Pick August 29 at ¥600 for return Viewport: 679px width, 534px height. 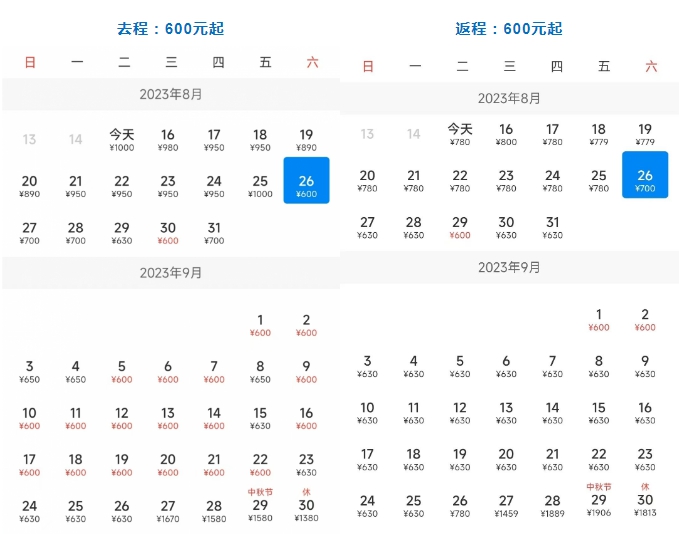[460, 228]
